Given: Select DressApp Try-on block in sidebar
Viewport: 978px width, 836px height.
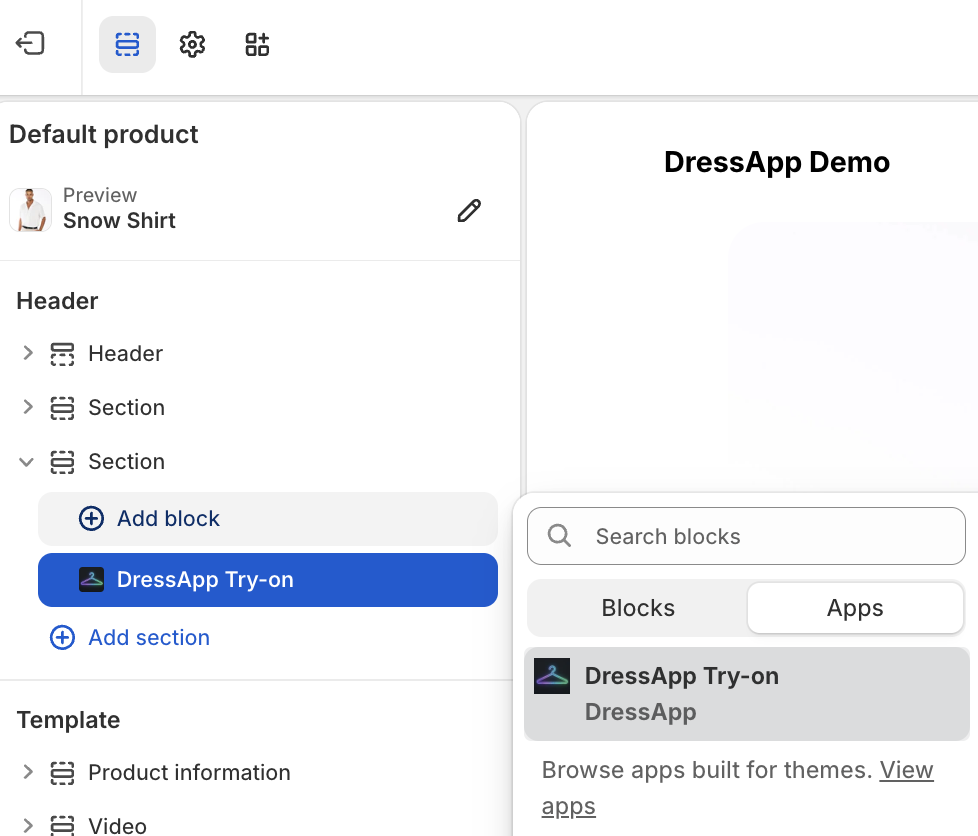Looking at the screenshot, I should [268, 580].
